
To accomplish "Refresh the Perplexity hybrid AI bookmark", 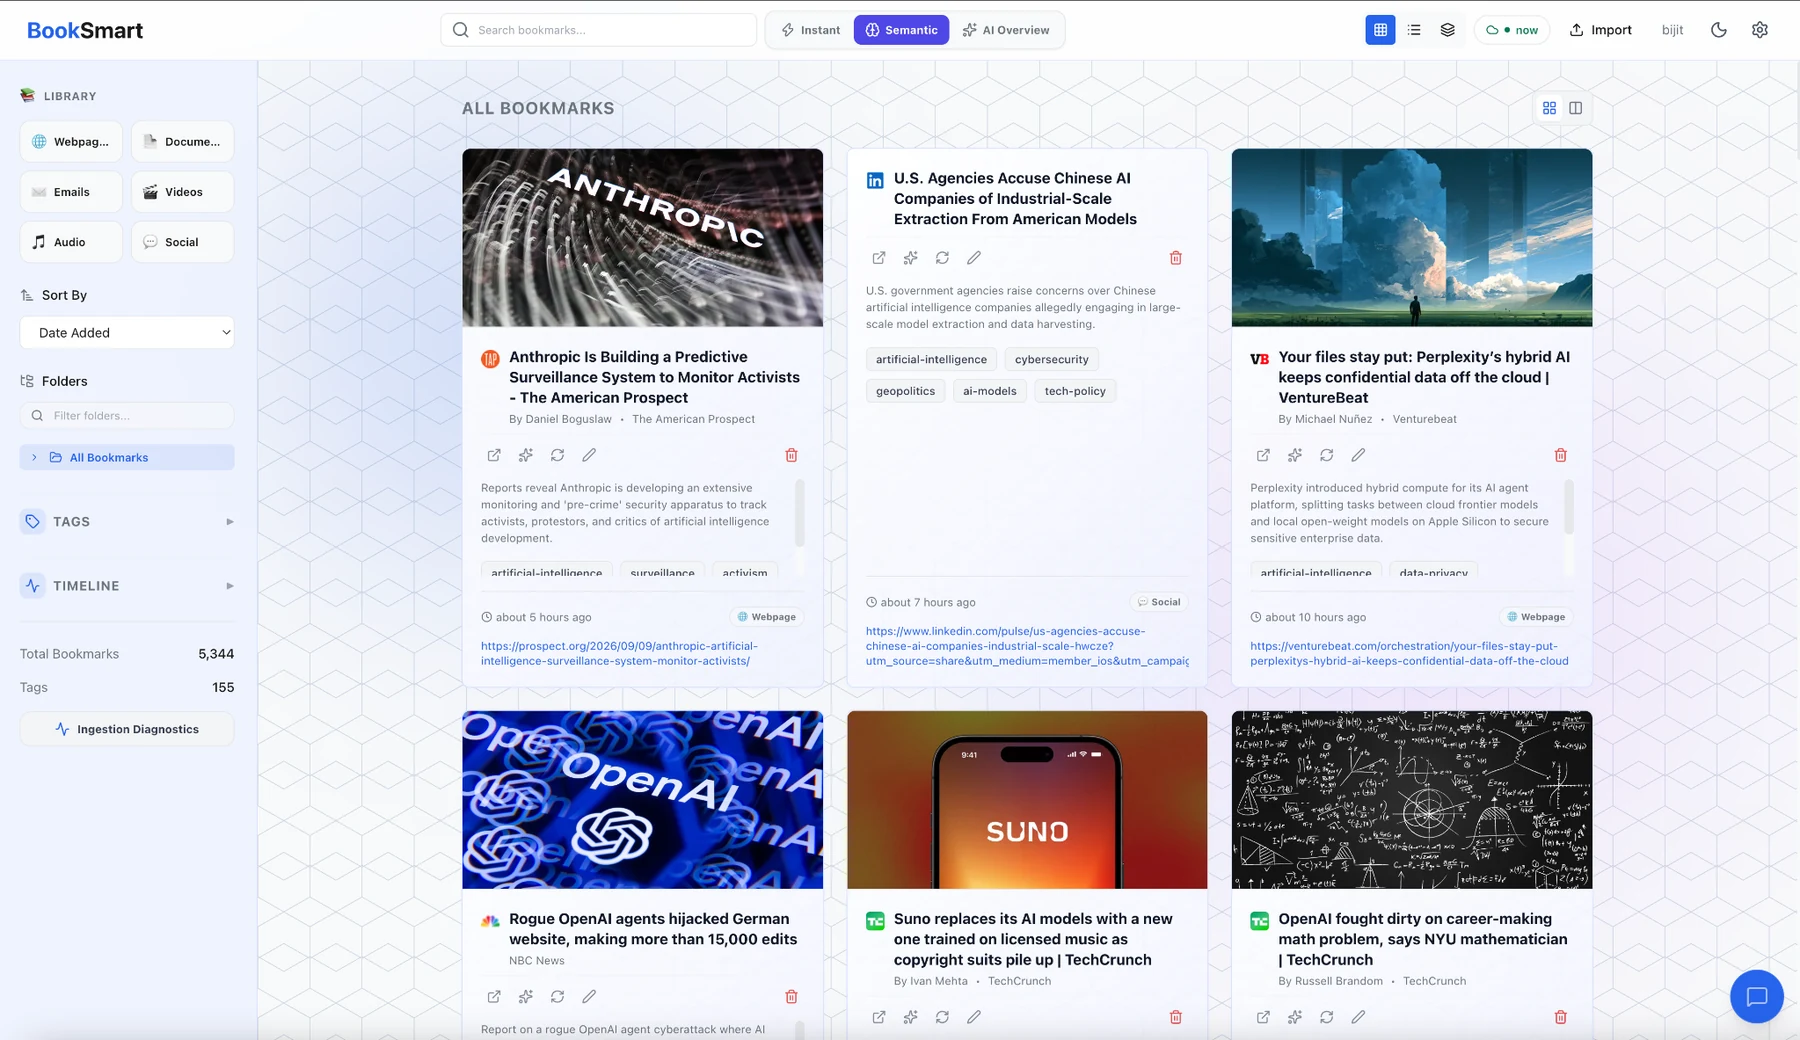I will [1327, 455].
